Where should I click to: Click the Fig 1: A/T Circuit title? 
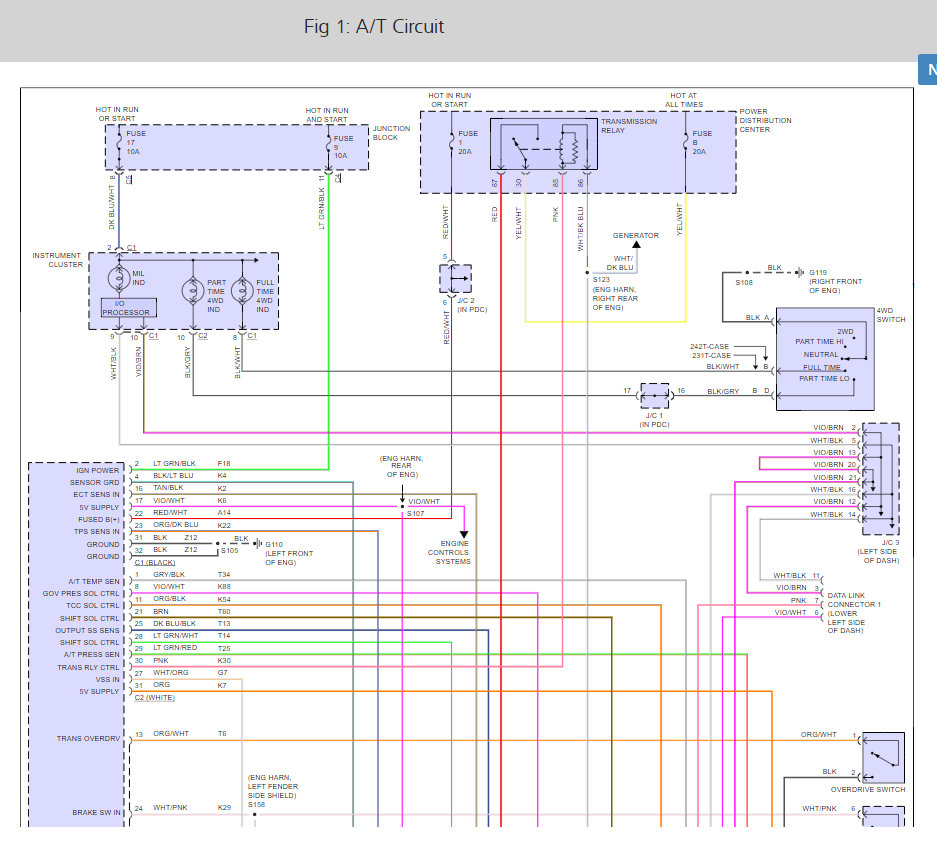pyautogui.click(x=374, y=27)
